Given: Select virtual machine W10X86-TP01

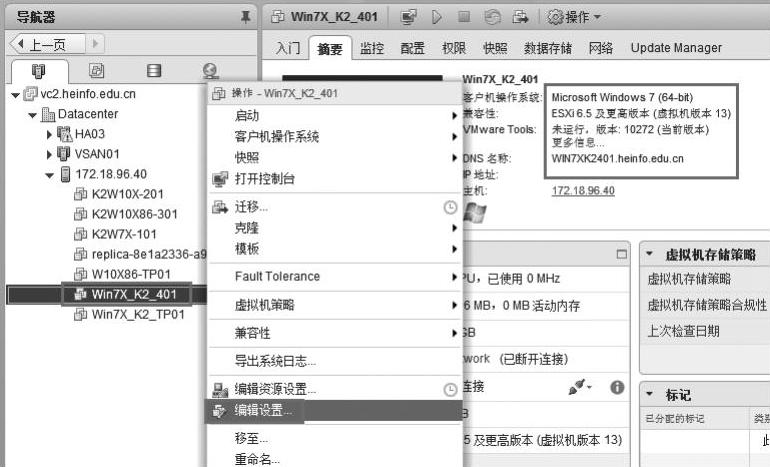Looking at the screenshot, I should pyautogui.click(x=131, y=275).
